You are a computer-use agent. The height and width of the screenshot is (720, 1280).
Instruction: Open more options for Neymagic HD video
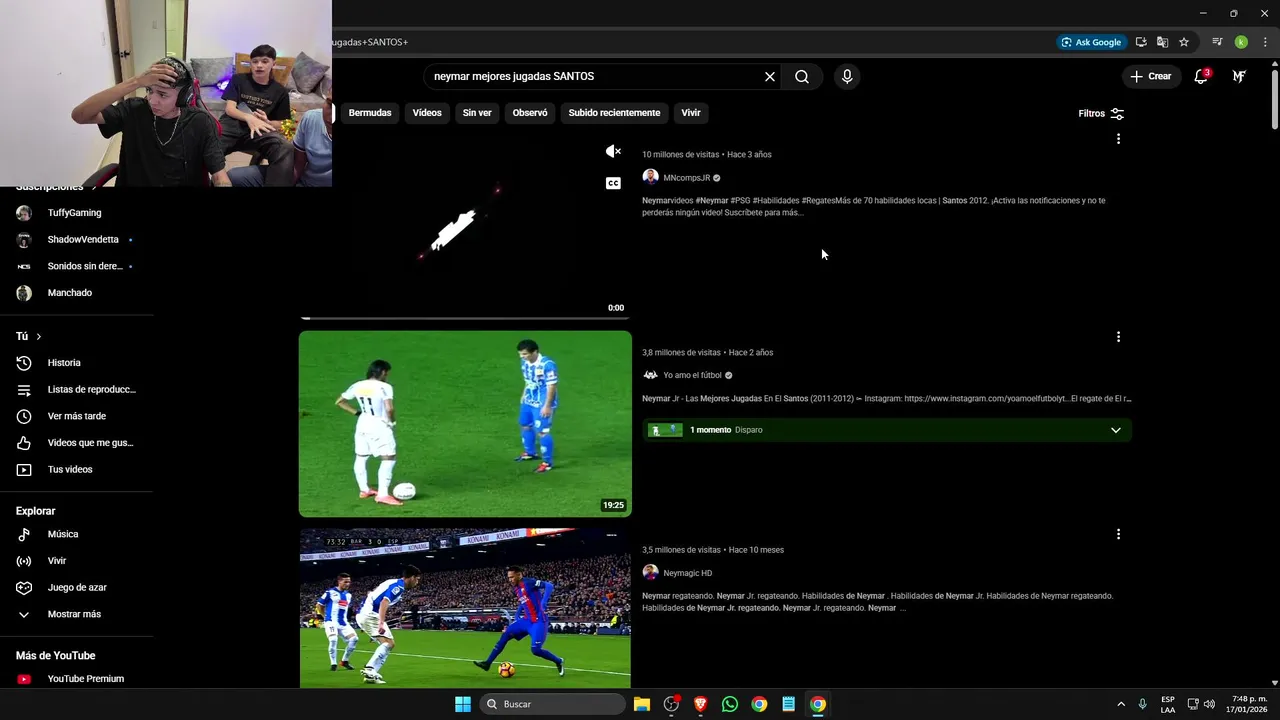1118,535
